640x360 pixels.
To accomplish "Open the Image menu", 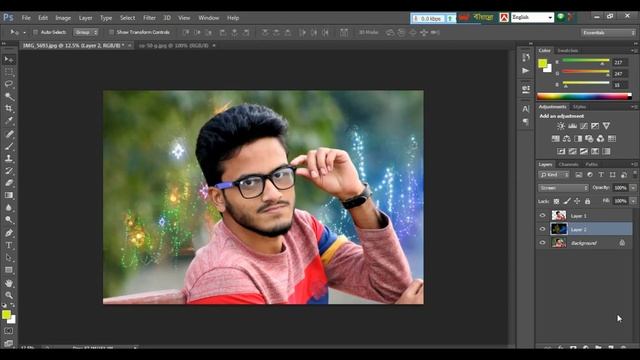I will point(63,18).
